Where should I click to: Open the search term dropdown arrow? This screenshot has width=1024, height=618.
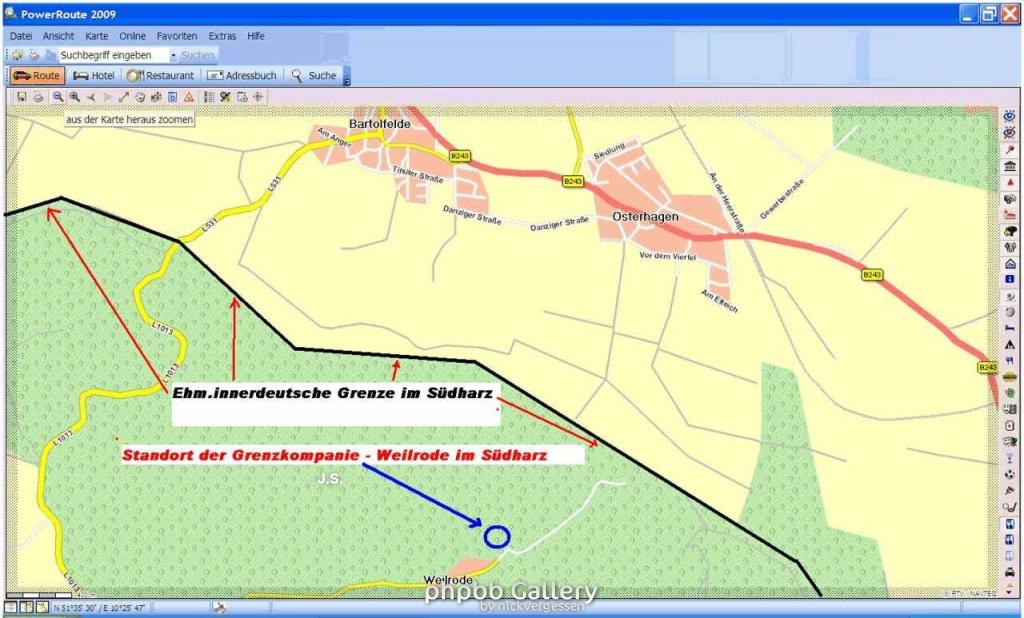(173, 55)
